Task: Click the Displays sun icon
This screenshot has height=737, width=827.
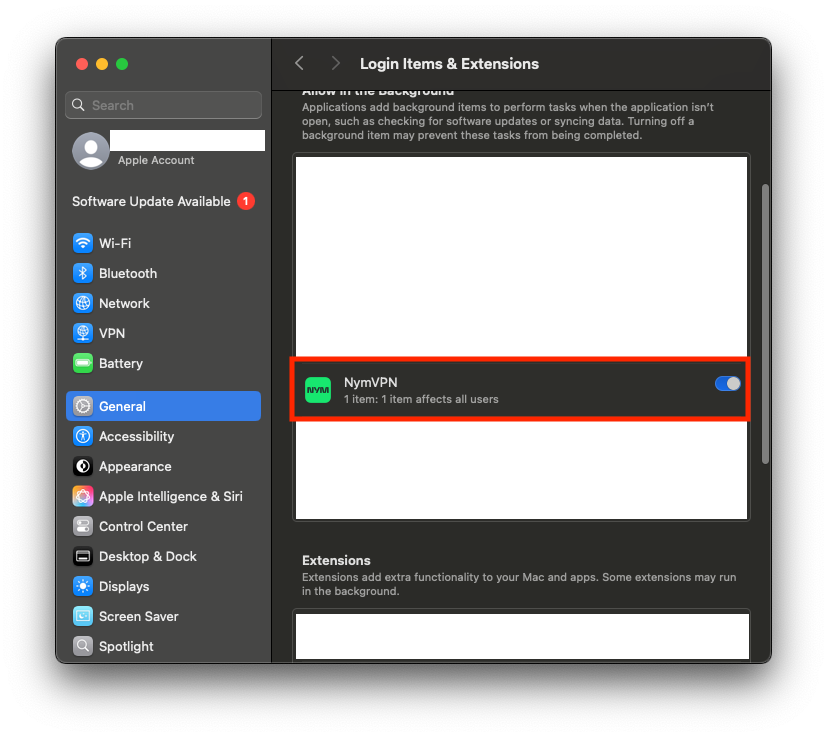Action: tap(83, 587)
